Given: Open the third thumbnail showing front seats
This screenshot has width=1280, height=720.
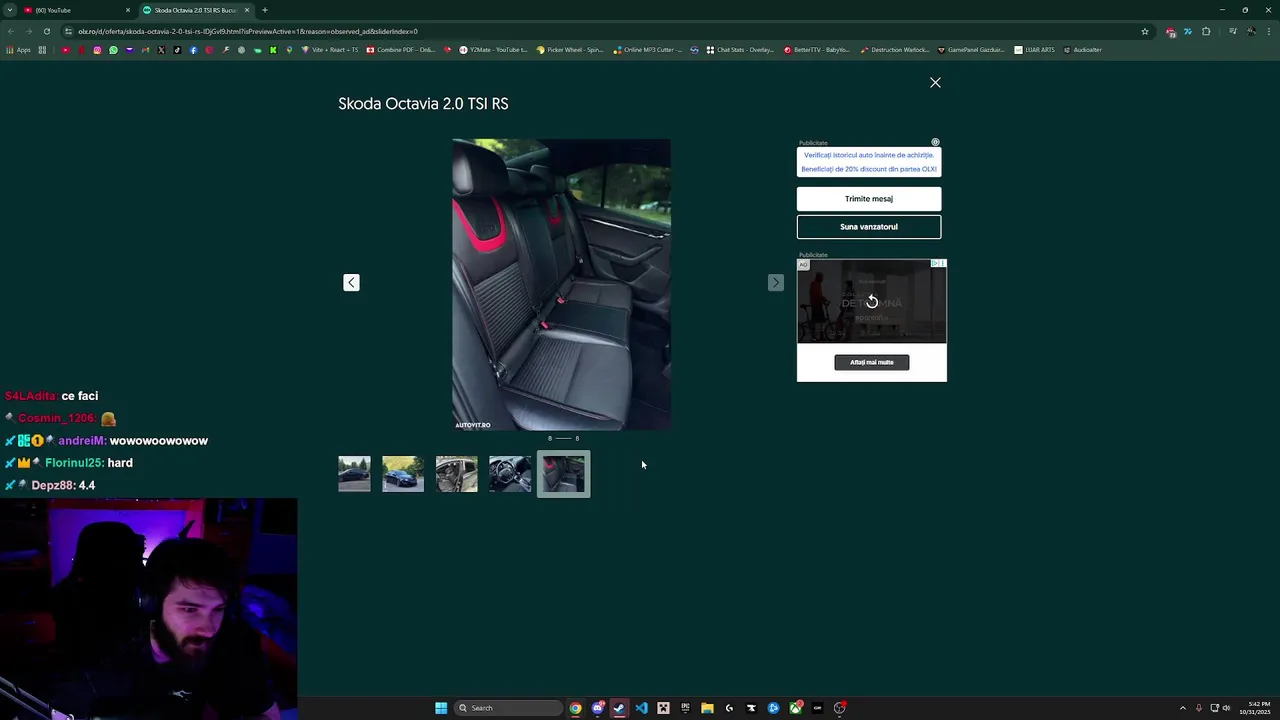Looking at the screenshot, I should [x=457, y=474].
